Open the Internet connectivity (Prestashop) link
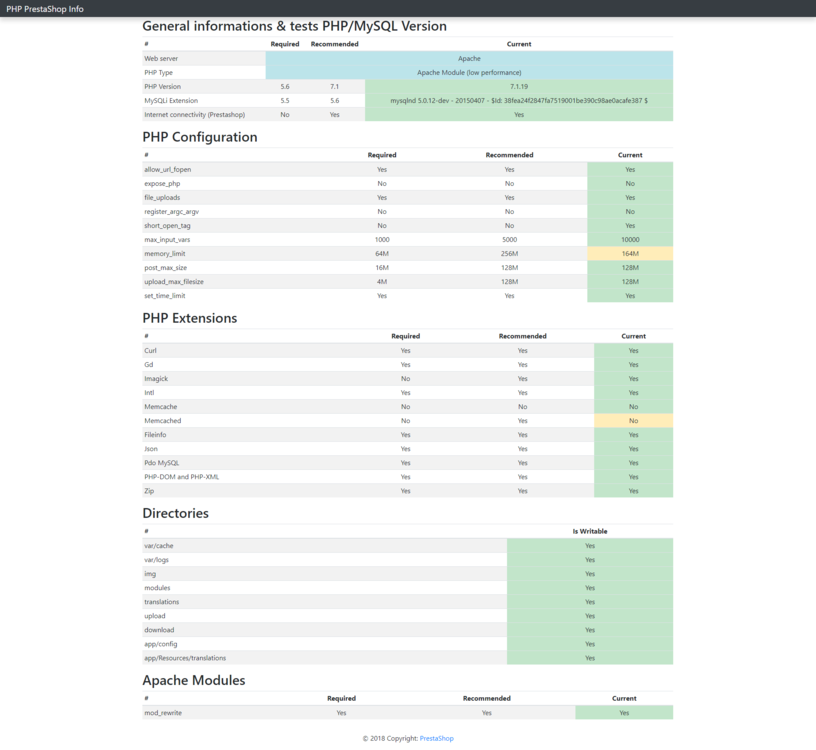 pos(196,114)
